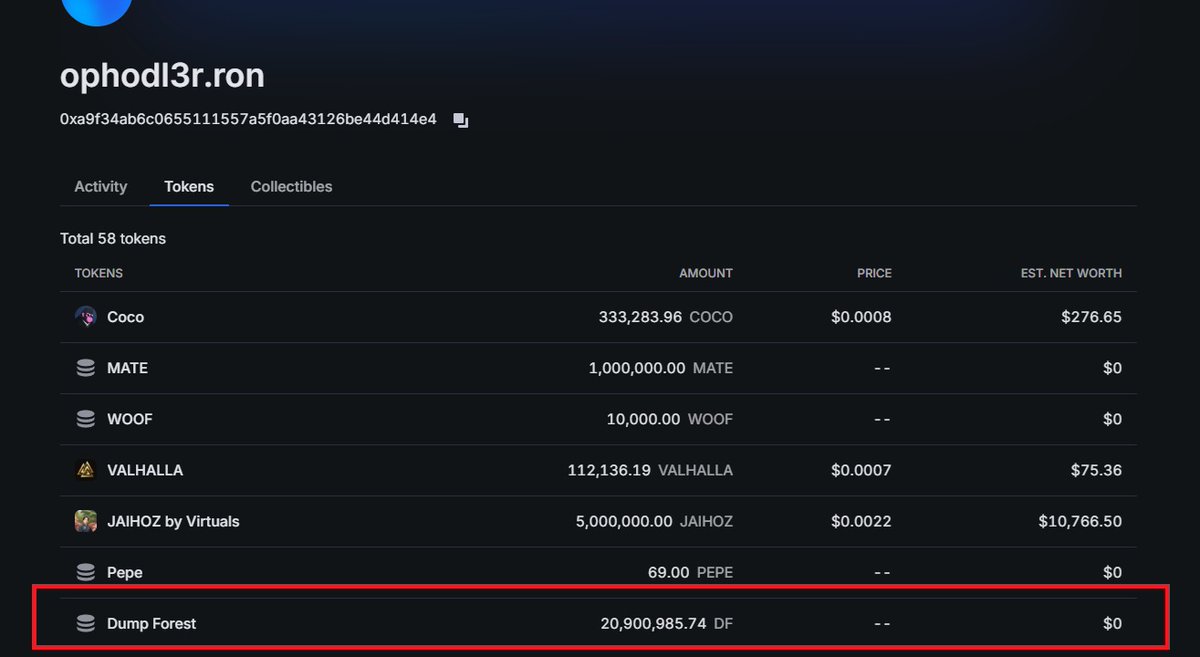Click the Pepe token stack icon
The height and width of the screenshot is (657, 1200).
(x=86, y=572)
